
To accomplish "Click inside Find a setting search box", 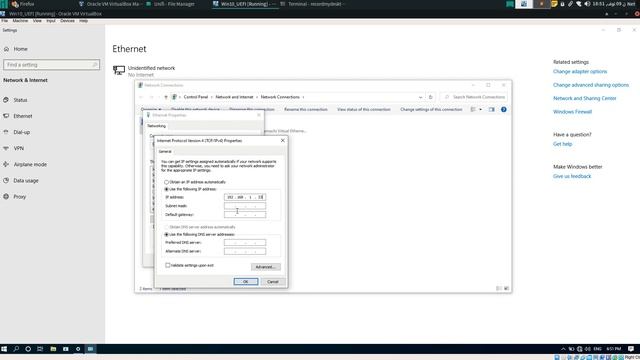I will (x=51, y=65).
